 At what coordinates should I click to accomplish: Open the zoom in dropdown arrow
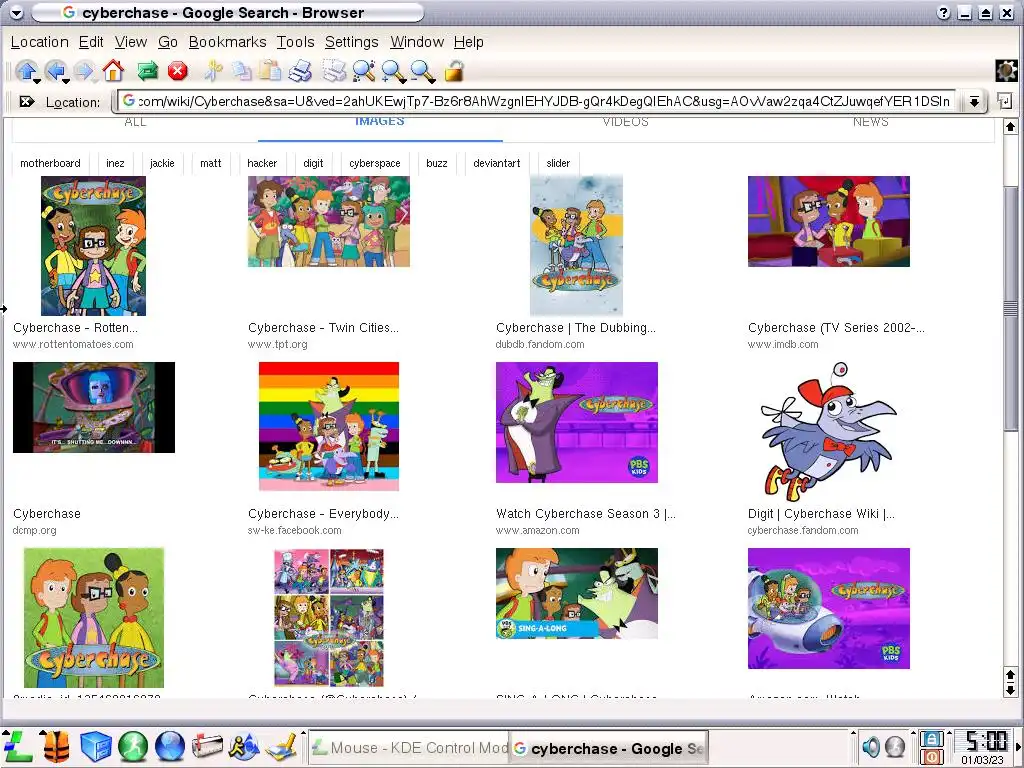pos(404,80)
